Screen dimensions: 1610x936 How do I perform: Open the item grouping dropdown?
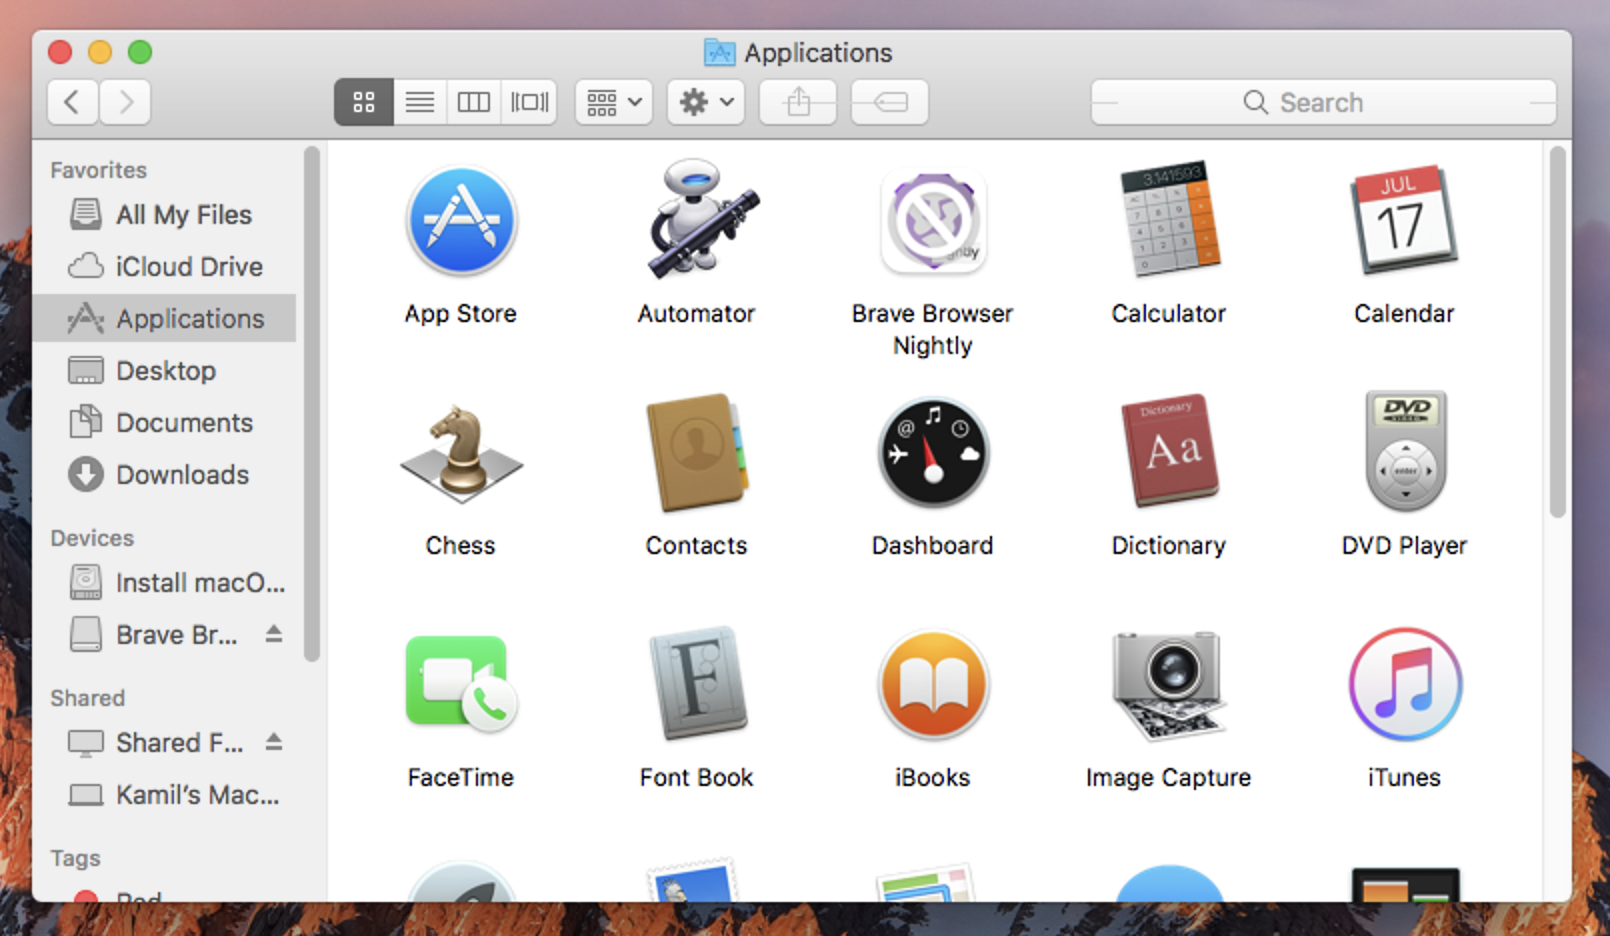[x=612, y=101]
